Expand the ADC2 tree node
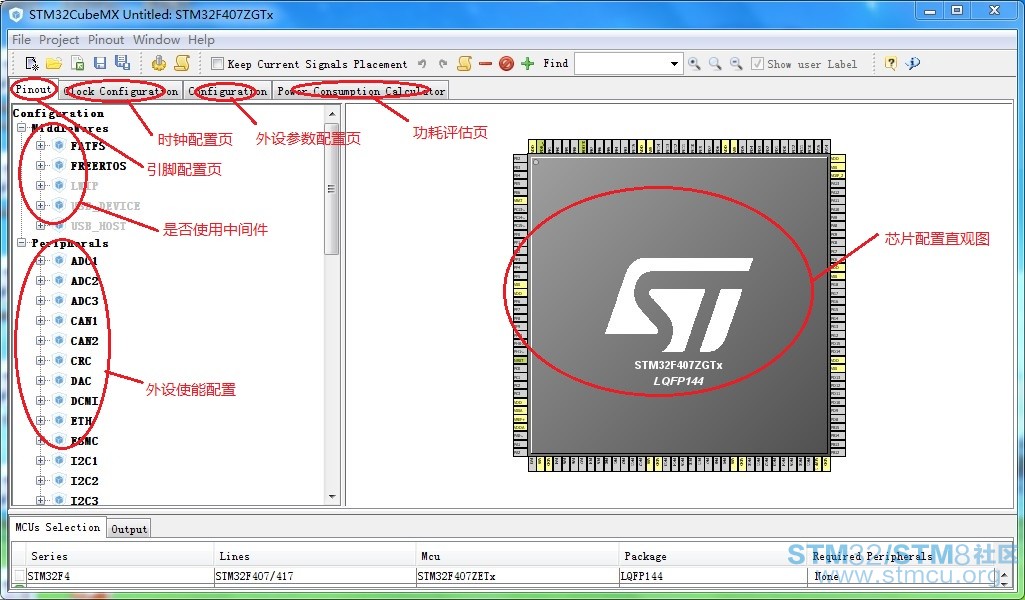The width and height of the screenshot is (1025, 600). (41, 280)
